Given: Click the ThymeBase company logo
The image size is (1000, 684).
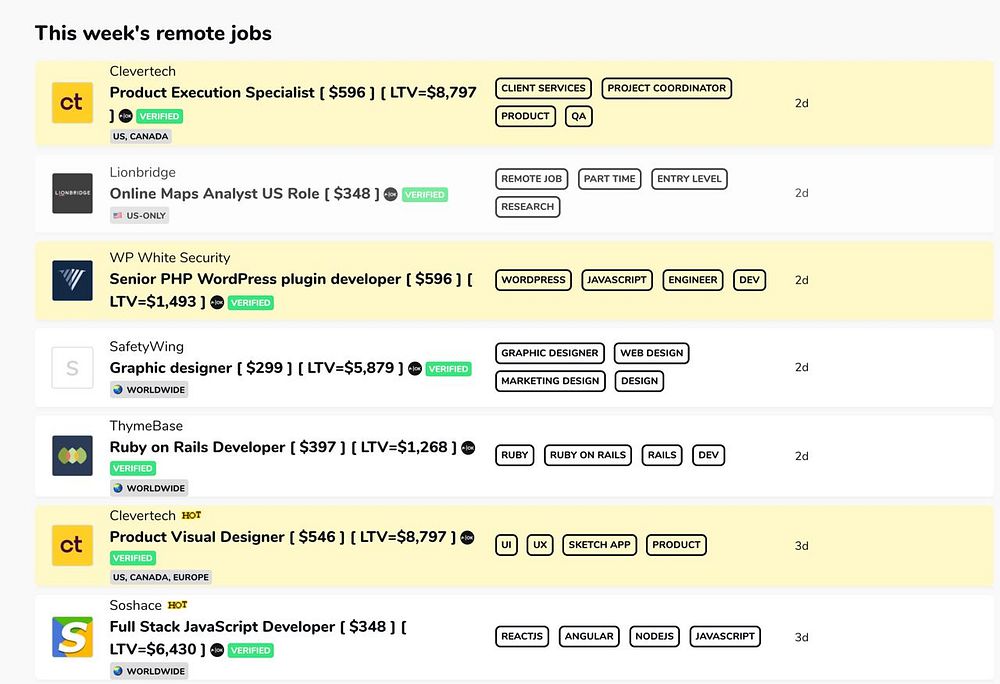Looking at the screenshot, I should pyautogui.click(x=72, y=455).
